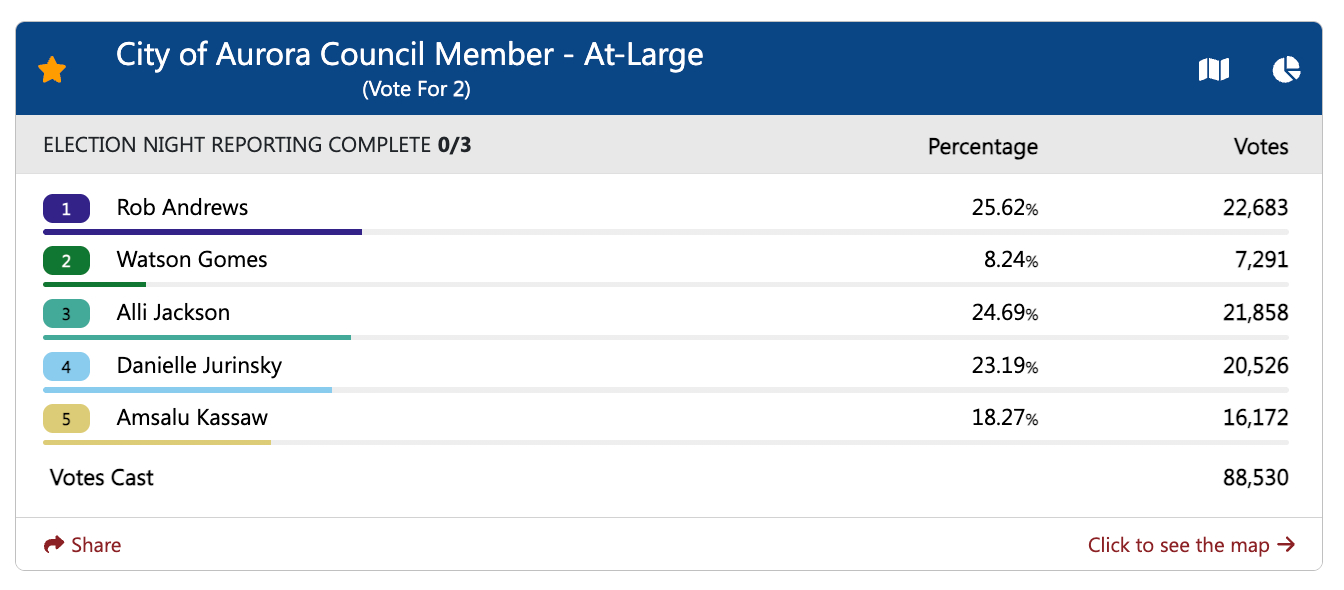Click the Votes column header
This screenshot has width=1344, height=590.
(x=1260, y=147)
